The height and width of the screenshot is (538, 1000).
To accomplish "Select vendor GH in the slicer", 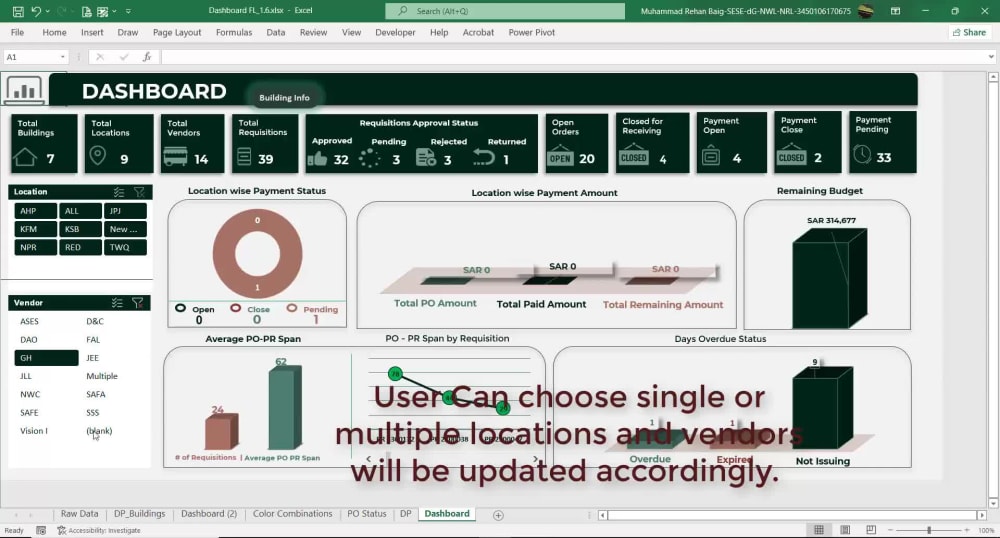I will tap(47, 358).
